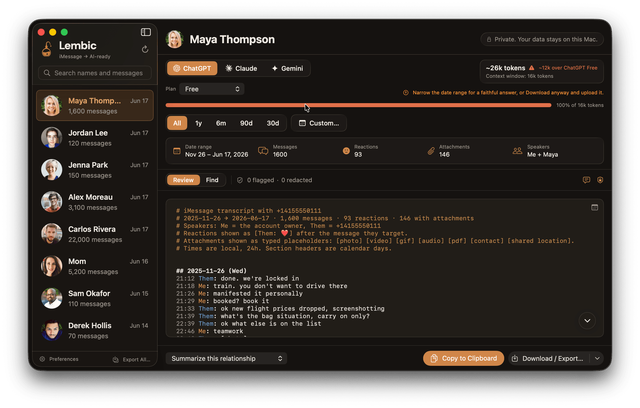This screenshot has height=408, width=640.
Task: Open Preferences in the sidebar footer
Action: point(59,359)
